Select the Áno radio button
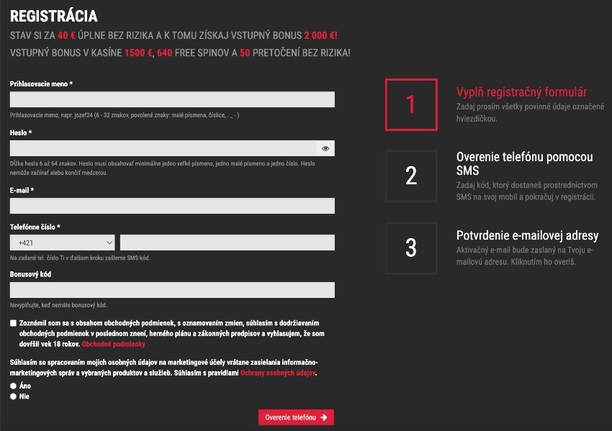 (13, 386)
